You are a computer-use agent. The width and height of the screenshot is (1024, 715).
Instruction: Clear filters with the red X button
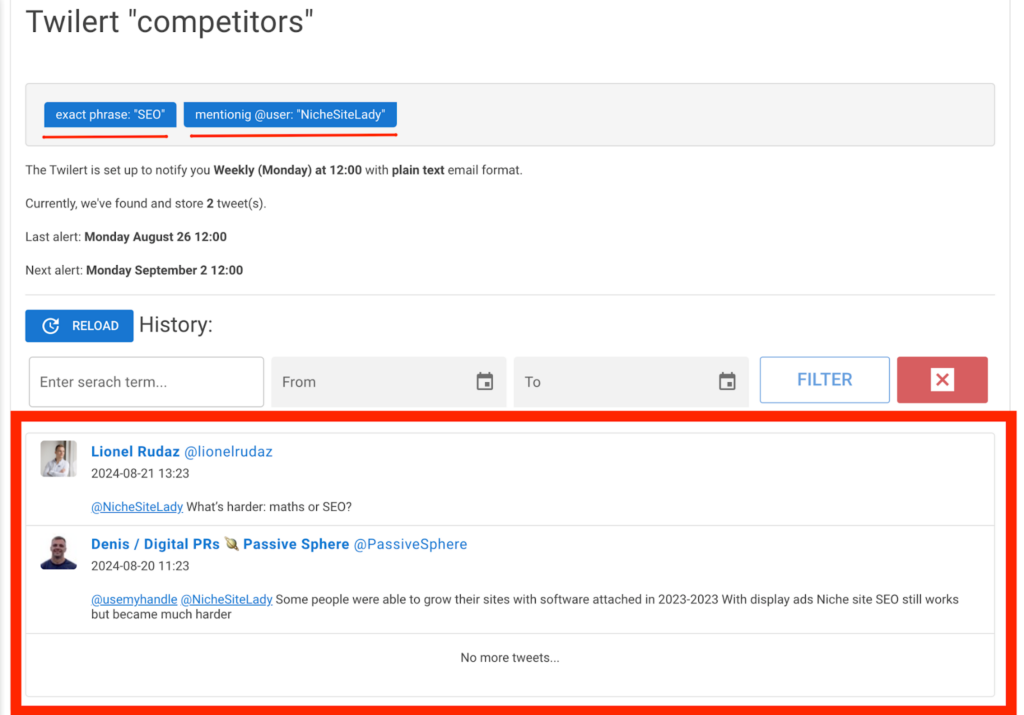[x=942, y=380]
